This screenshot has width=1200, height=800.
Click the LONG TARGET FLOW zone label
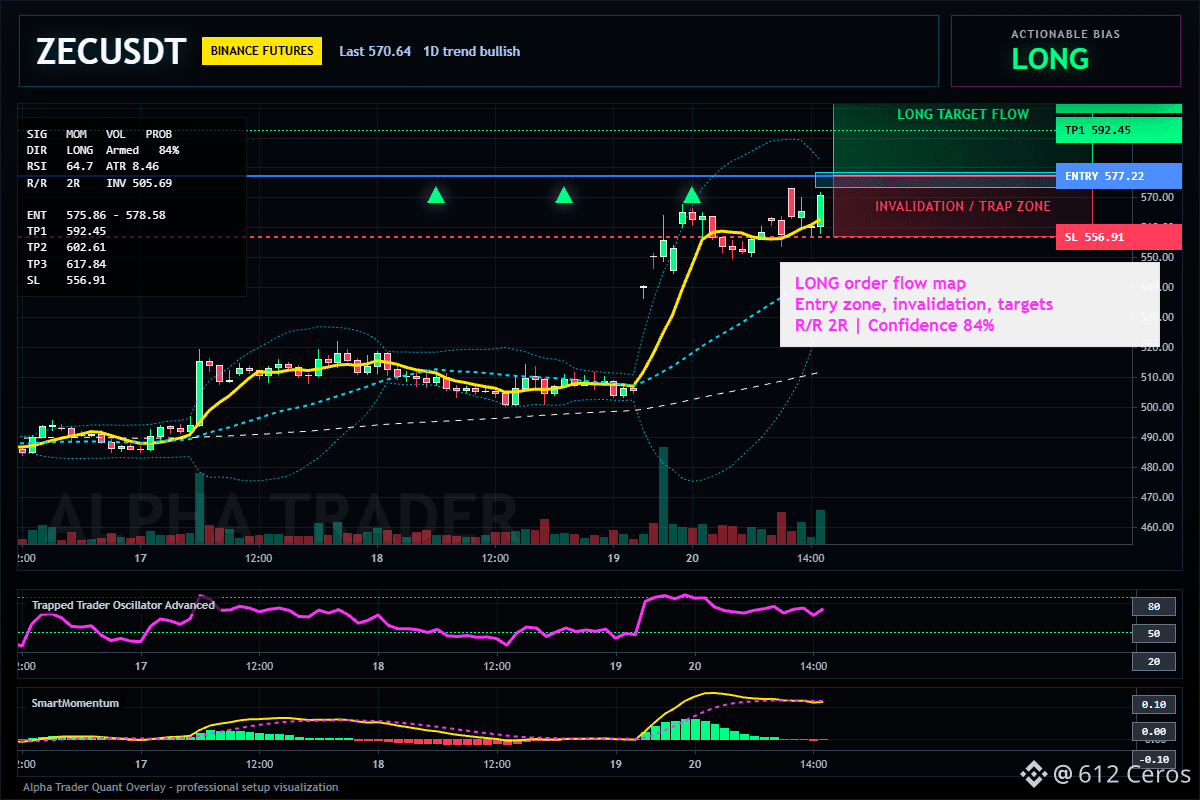coord(962,114)
